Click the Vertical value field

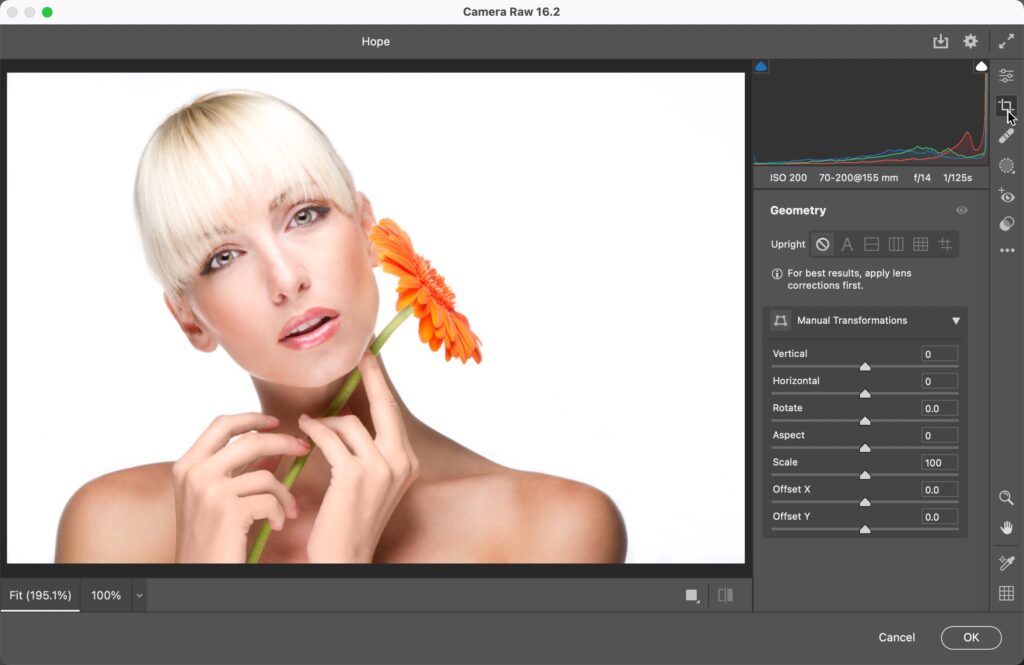click(x=939, y=354)
